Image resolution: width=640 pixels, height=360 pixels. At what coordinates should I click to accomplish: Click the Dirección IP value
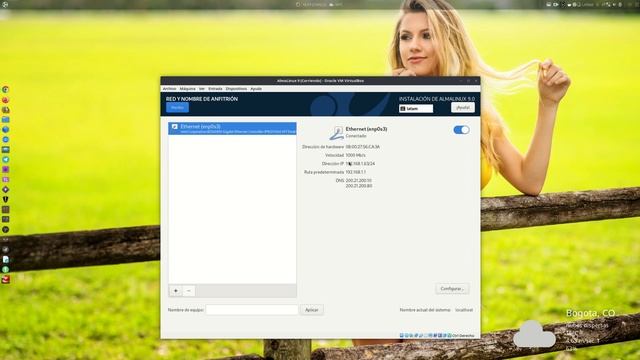360,164
